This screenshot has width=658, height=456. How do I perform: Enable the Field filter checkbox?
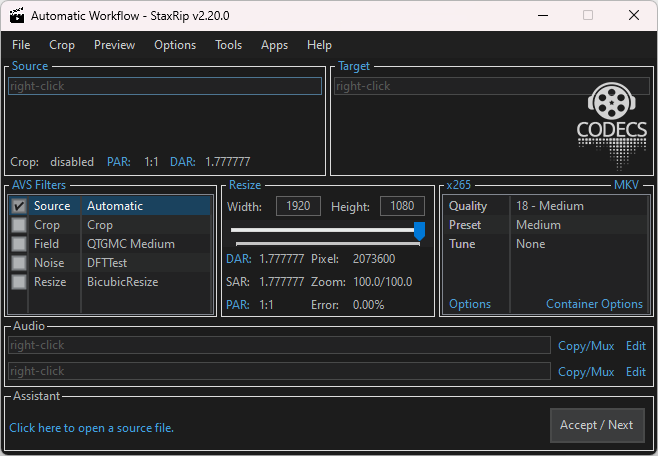pyautogui.click(x=19, y=244)
